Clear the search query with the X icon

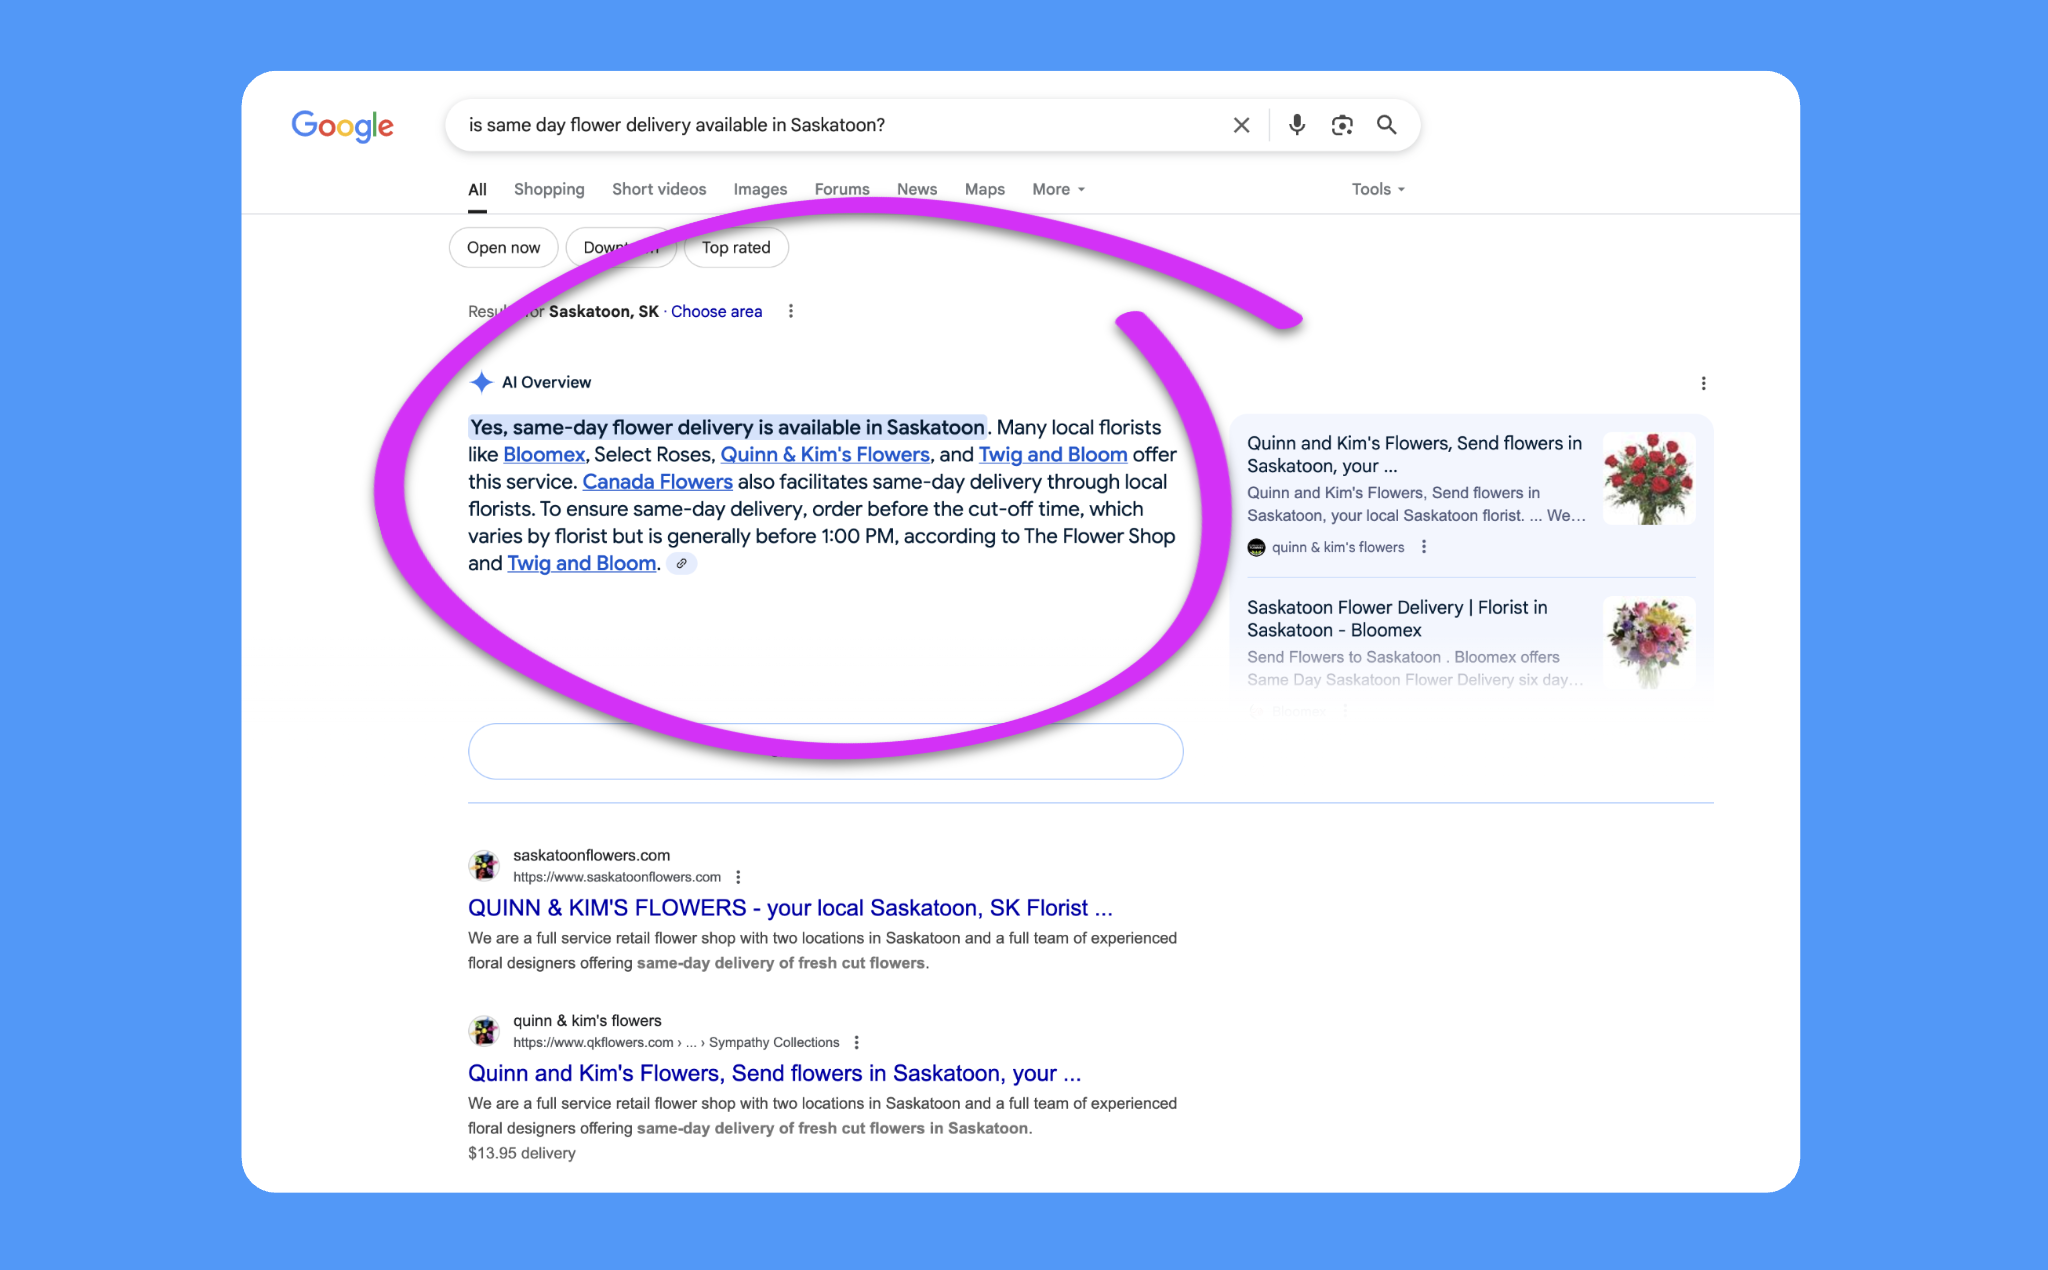(x=1241, y=125)
